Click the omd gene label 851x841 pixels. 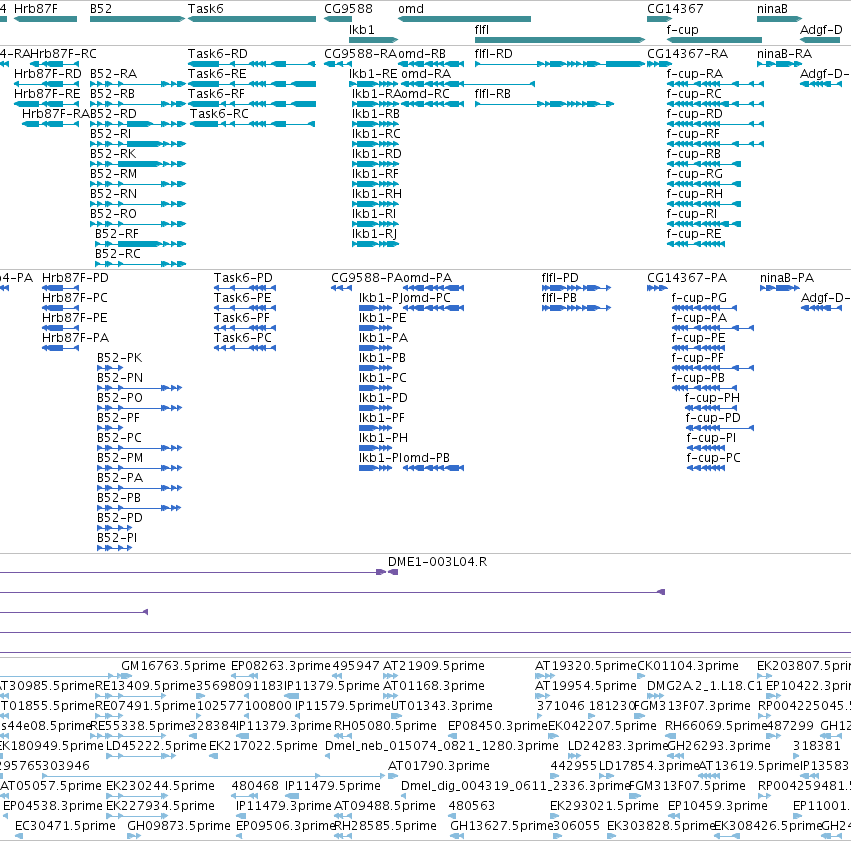point(411,9)
